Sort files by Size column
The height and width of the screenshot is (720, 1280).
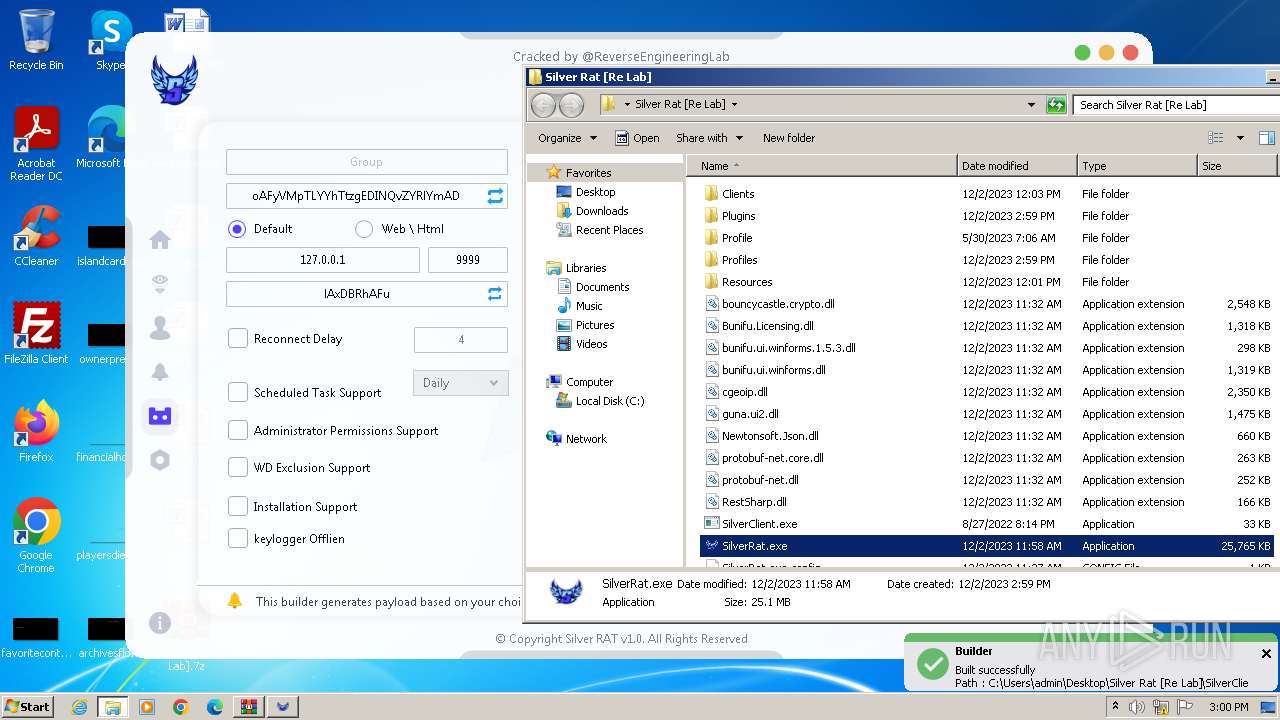tap(1237, 166)
